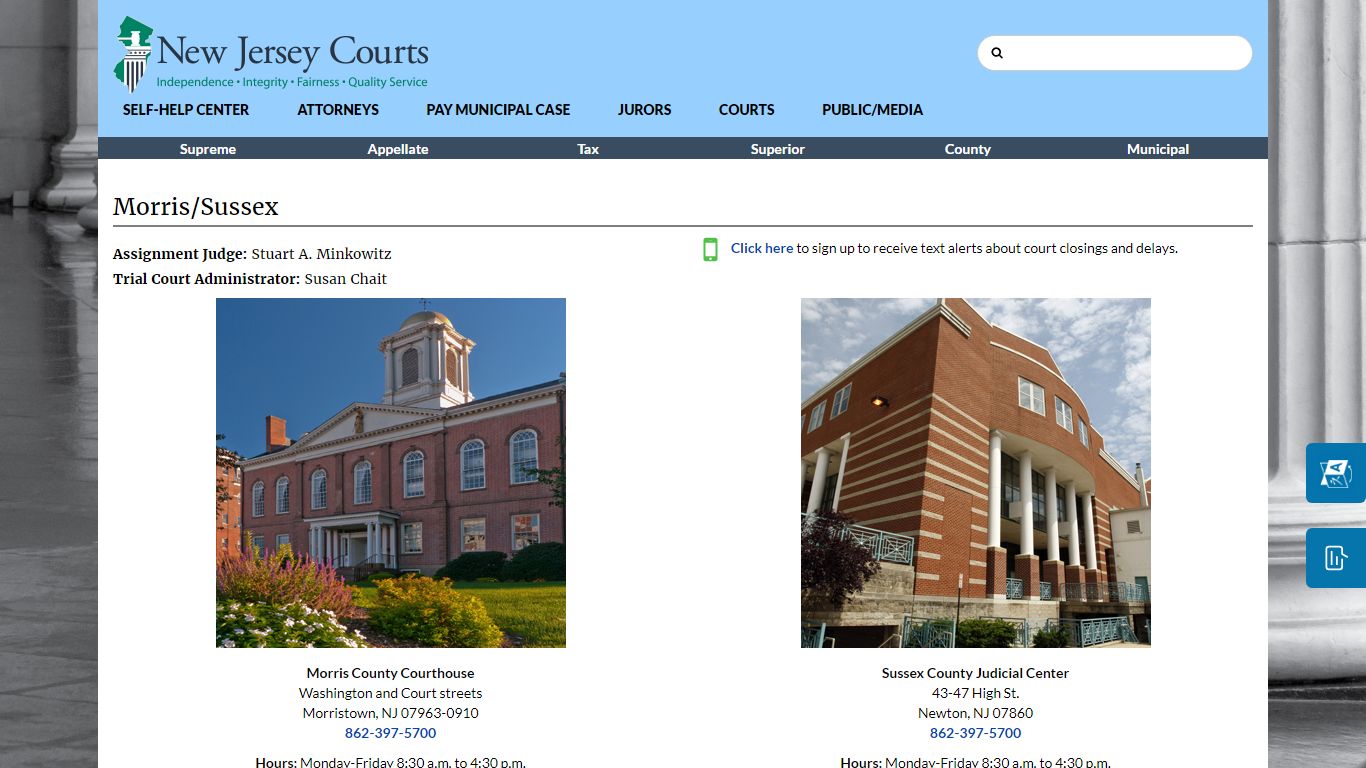Open the lower blue document report side icon
1366x768 pixels.
point(1336,558)
